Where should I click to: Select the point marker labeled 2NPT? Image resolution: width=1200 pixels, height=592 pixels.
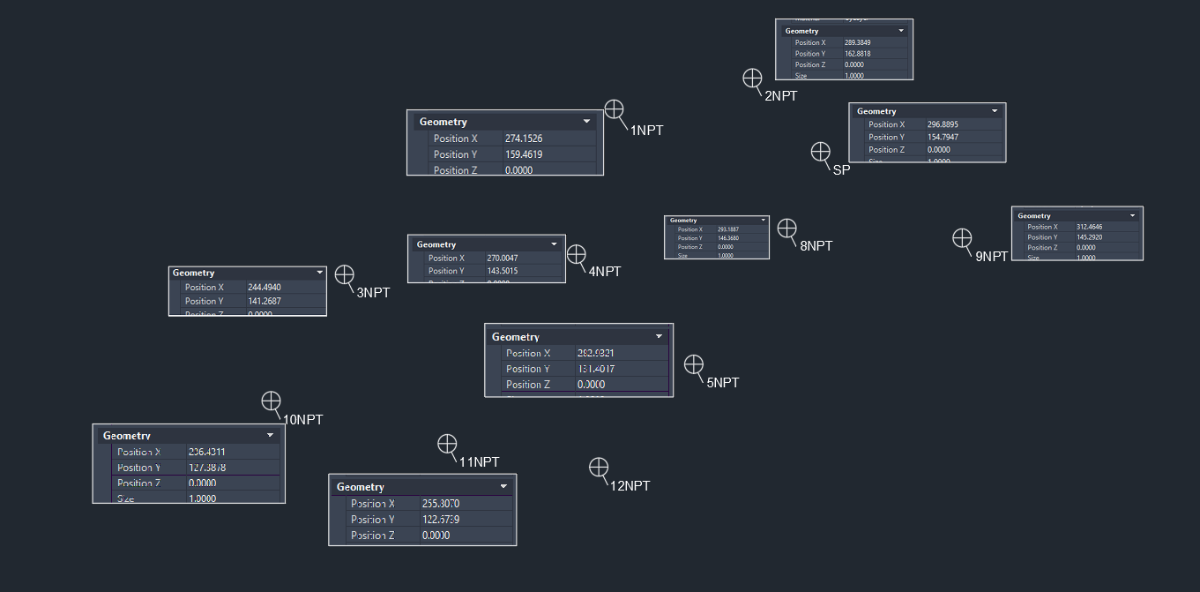coord(752,78)
